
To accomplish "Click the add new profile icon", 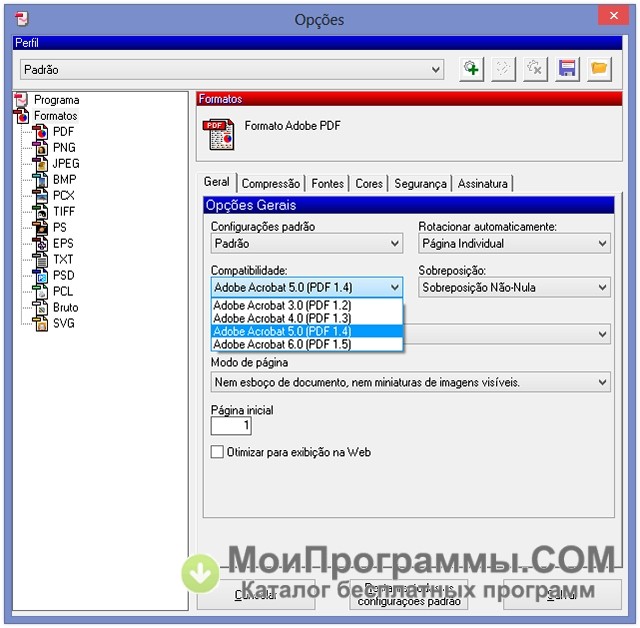I will click(x=471, y=69).
